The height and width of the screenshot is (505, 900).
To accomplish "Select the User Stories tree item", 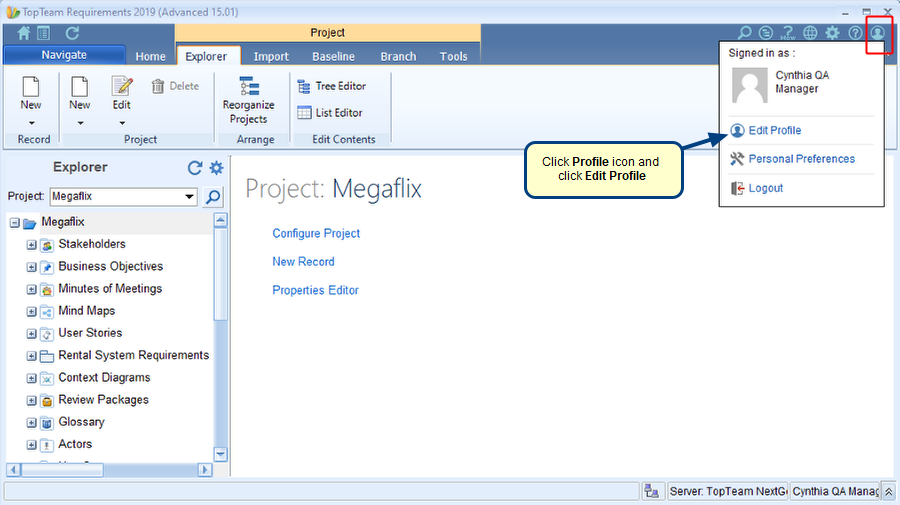I will click(90, 333).
